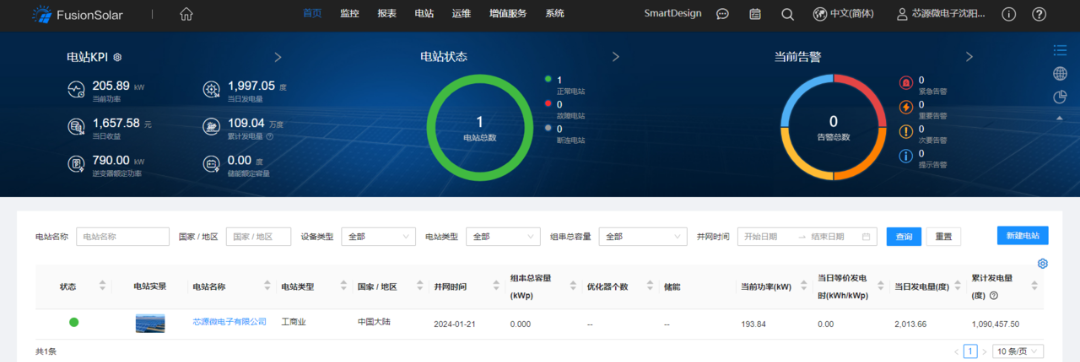Click the language globe icon
This screenshot has width=1080, height=362.
coord(819,14)
